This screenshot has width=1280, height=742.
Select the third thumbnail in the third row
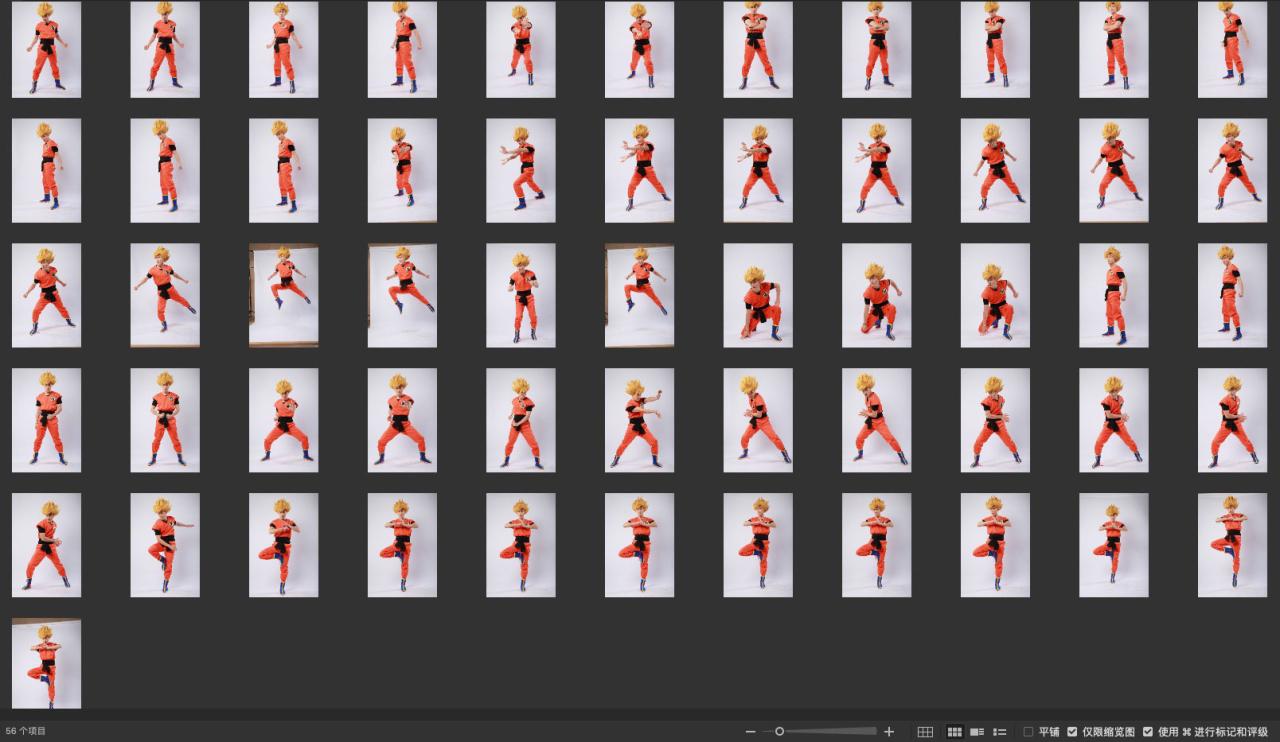284,295
